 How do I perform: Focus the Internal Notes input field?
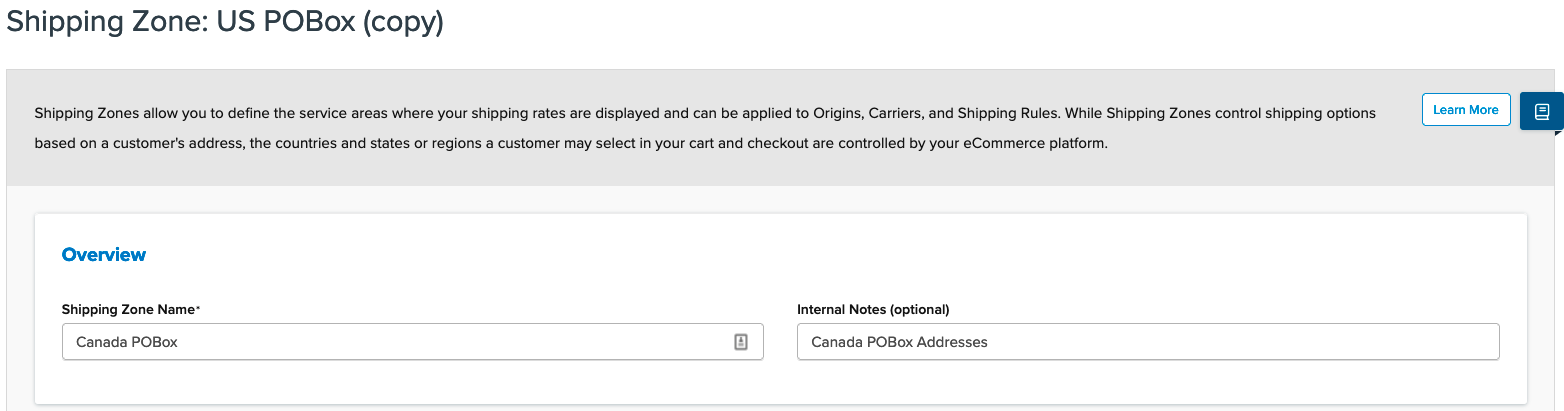(1147, 342)
